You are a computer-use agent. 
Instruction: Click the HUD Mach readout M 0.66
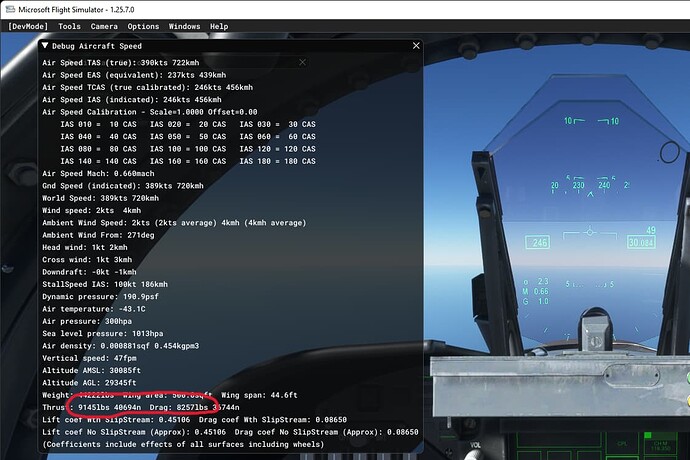536,291
